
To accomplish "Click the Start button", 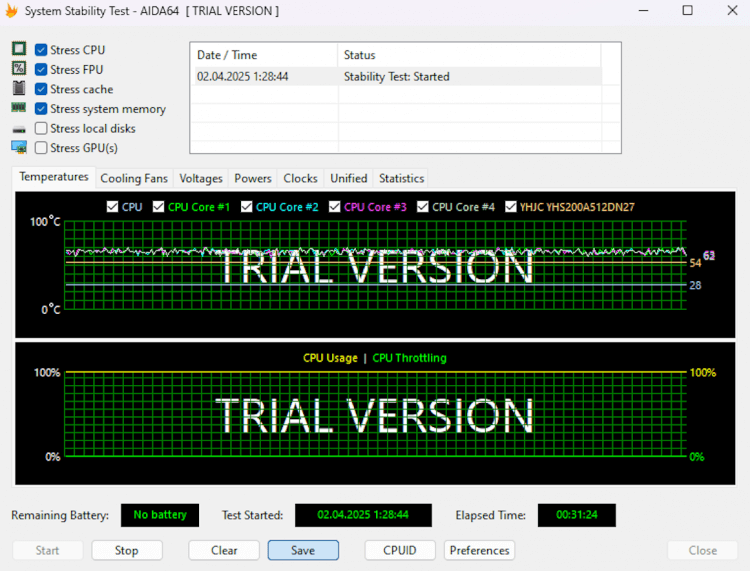I will click(47, 550).
